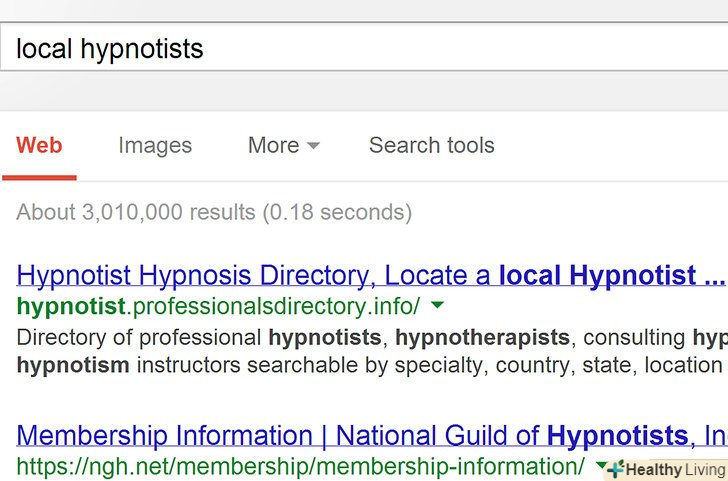Expand arrow beside hypnotist.professionalsdirectory.info URL
This screenshot has width=728, height=481.
pos(437,305)
